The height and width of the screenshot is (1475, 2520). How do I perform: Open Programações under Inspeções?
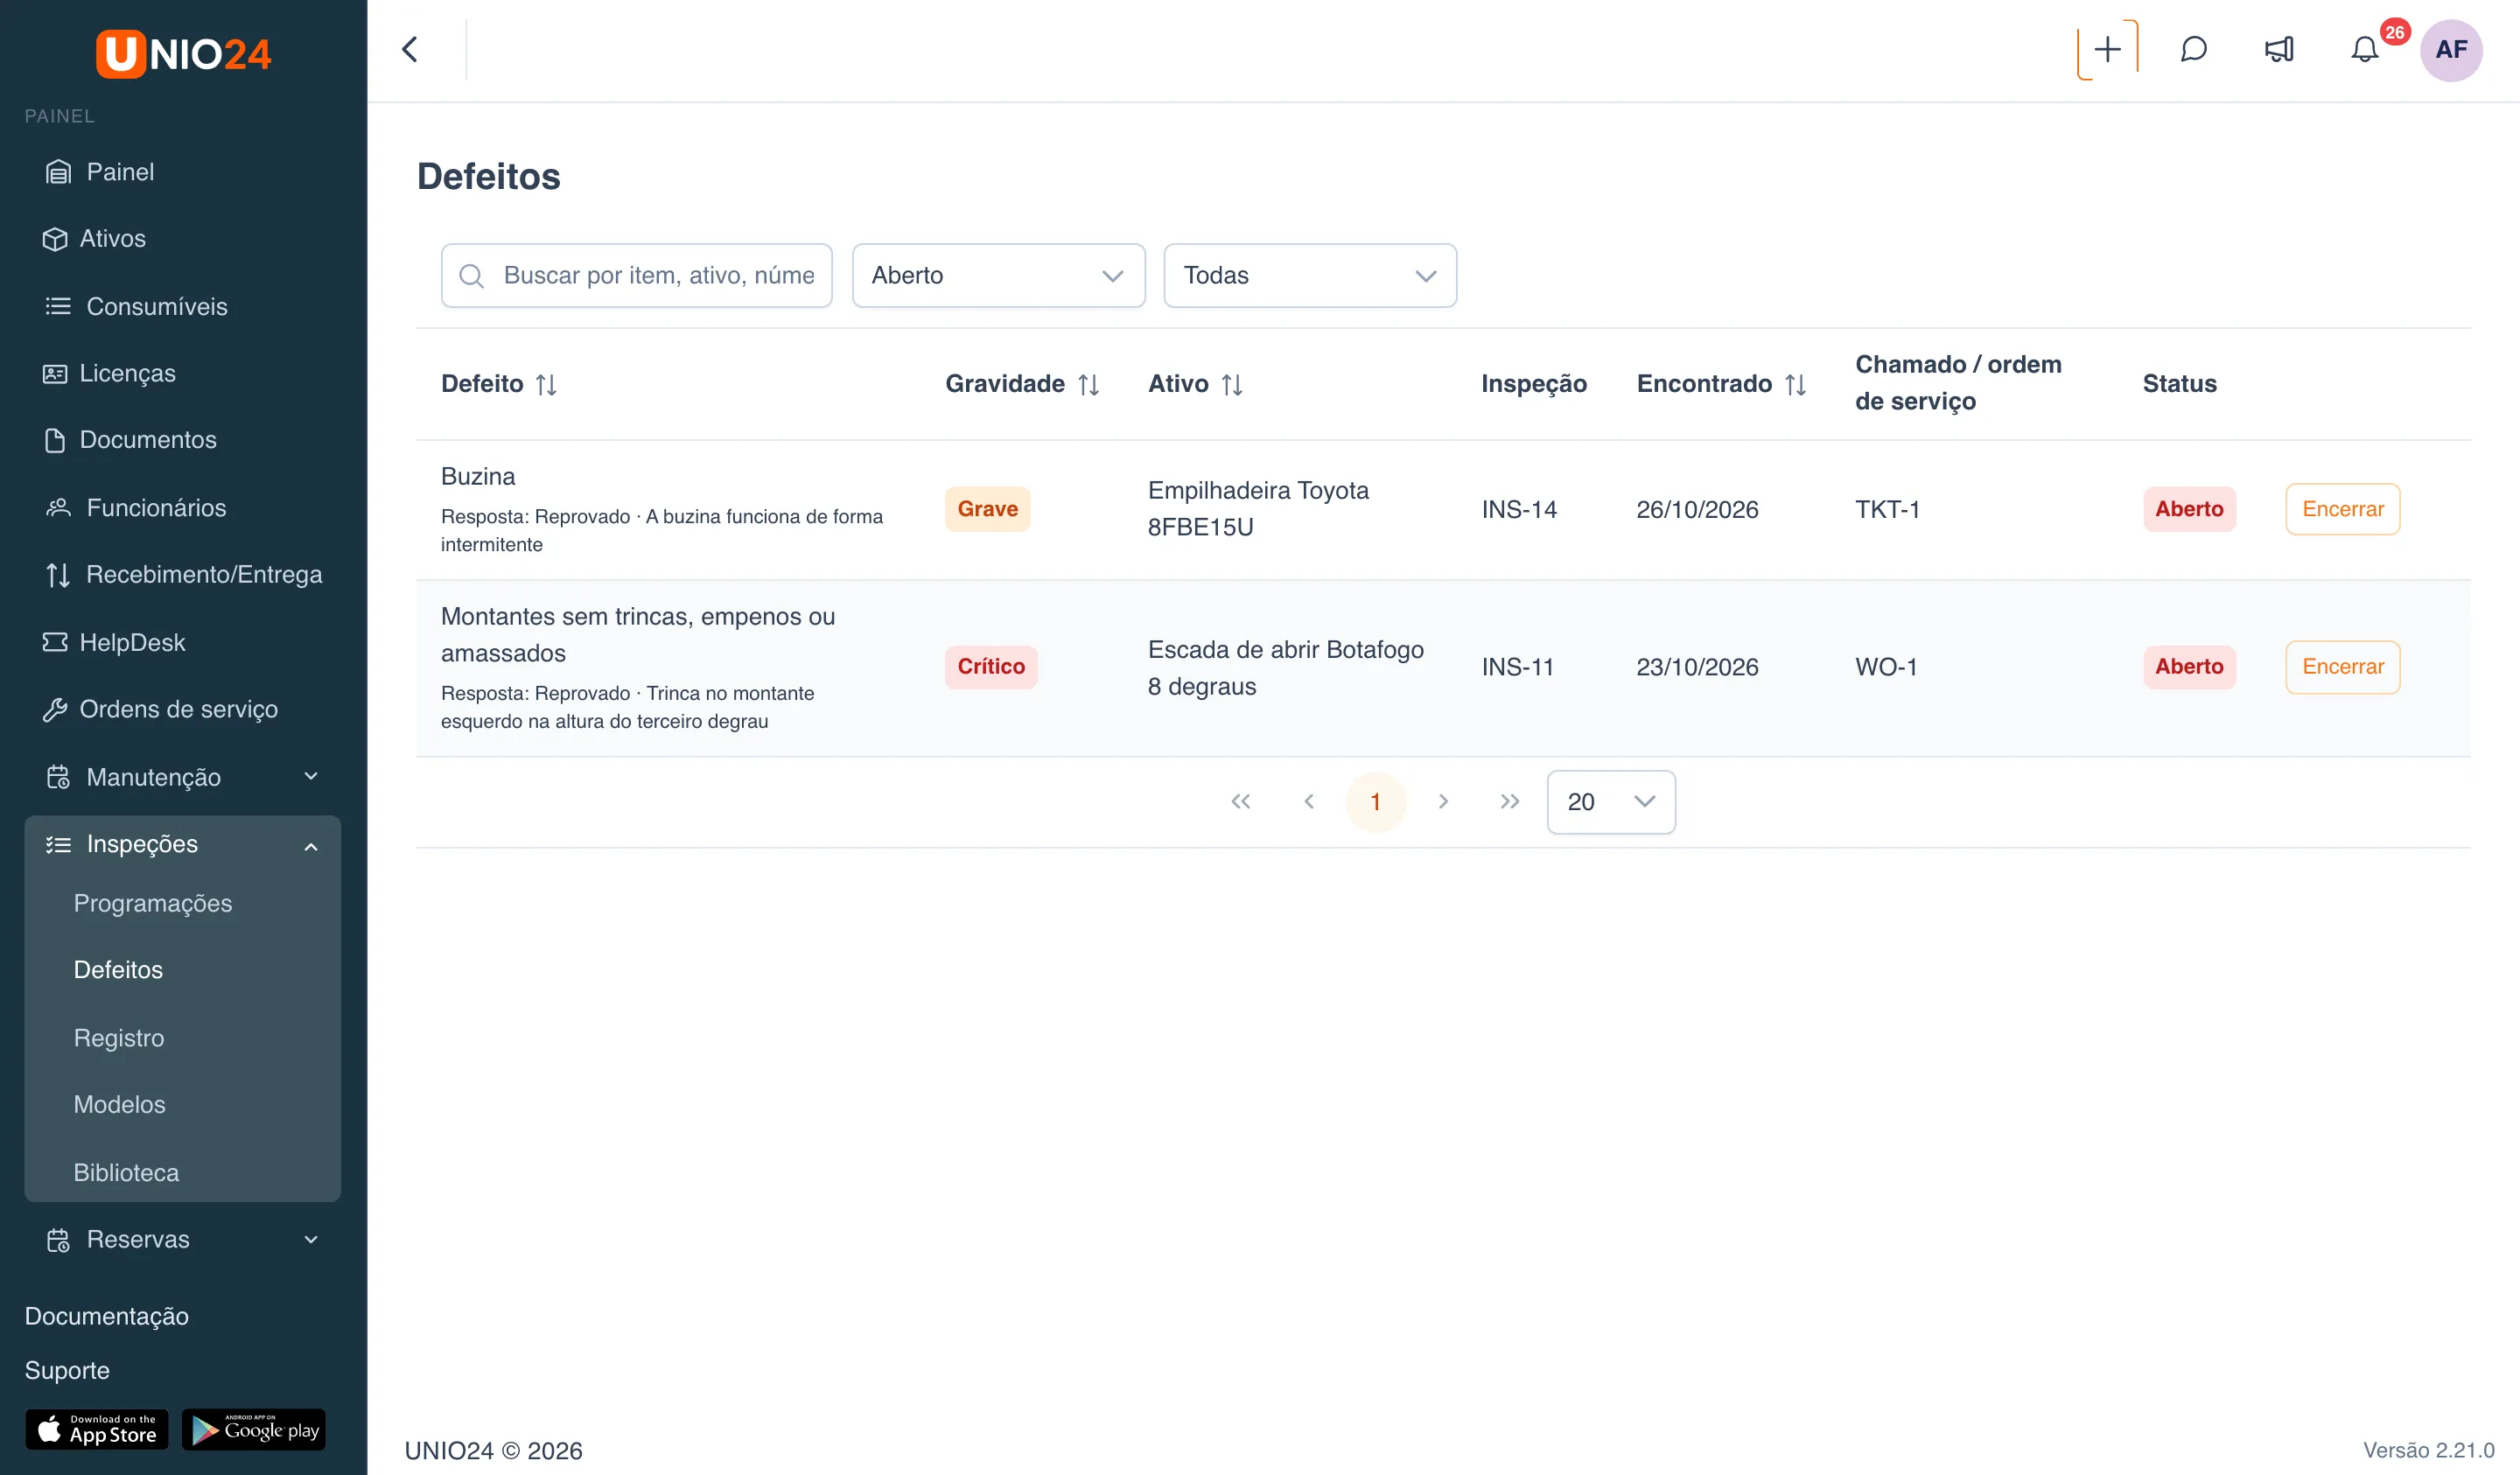click(153, 903)
